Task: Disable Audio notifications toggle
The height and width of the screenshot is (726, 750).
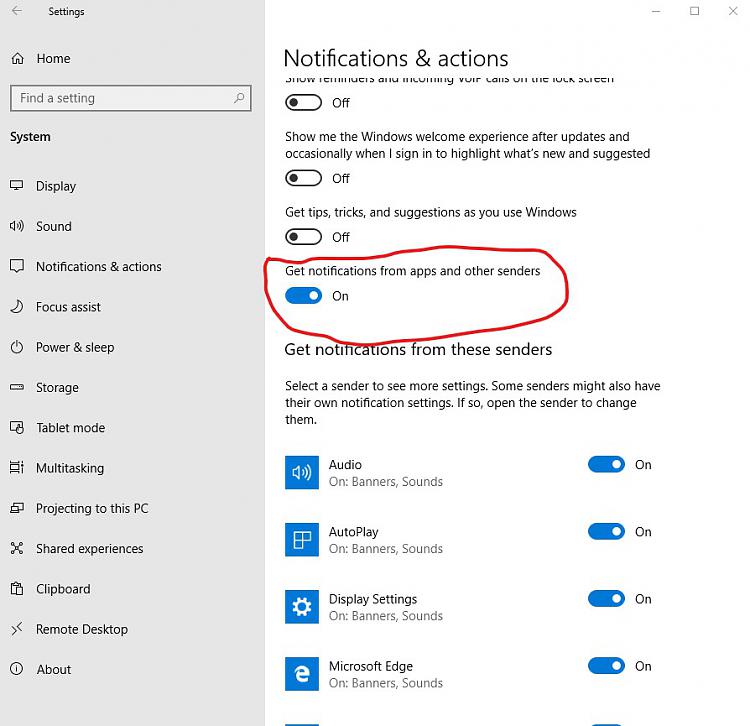Action: pyautogui.click(x=606, y=464)
